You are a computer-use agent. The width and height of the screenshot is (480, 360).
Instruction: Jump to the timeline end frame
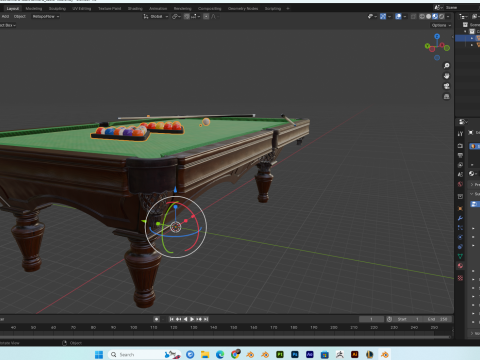pos(206,319)
